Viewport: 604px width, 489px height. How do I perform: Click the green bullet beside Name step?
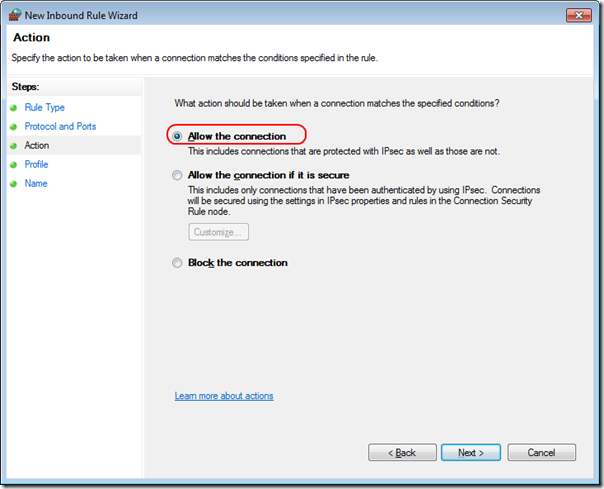pos(14,184)
